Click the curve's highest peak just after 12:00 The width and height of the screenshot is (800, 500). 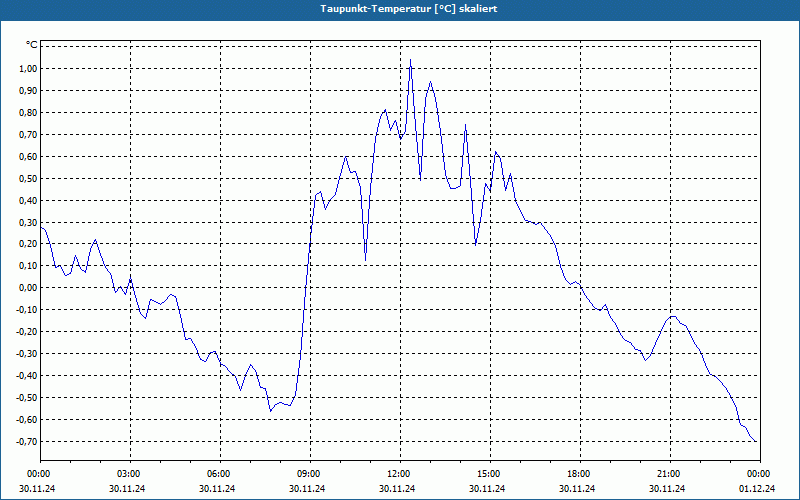410,60
